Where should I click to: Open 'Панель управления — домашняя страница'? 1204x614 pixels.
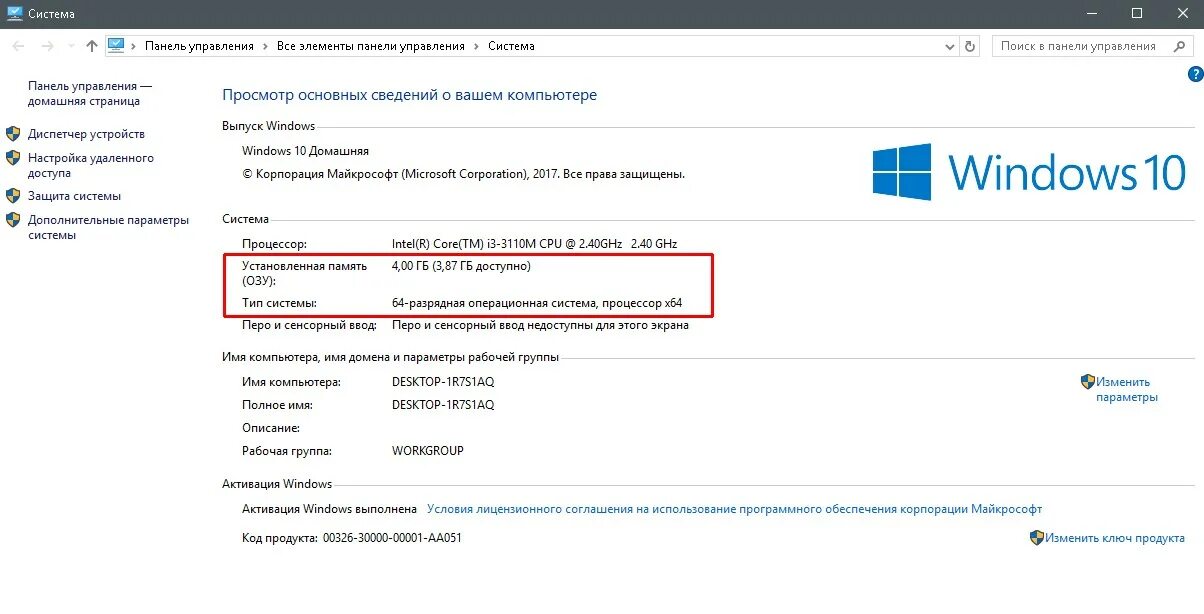(90, 94)
